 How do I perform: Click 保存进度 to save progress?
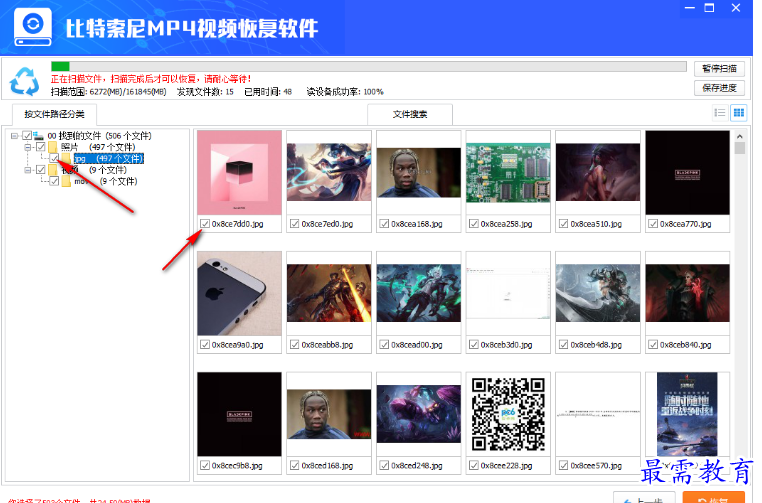point(719,88)
